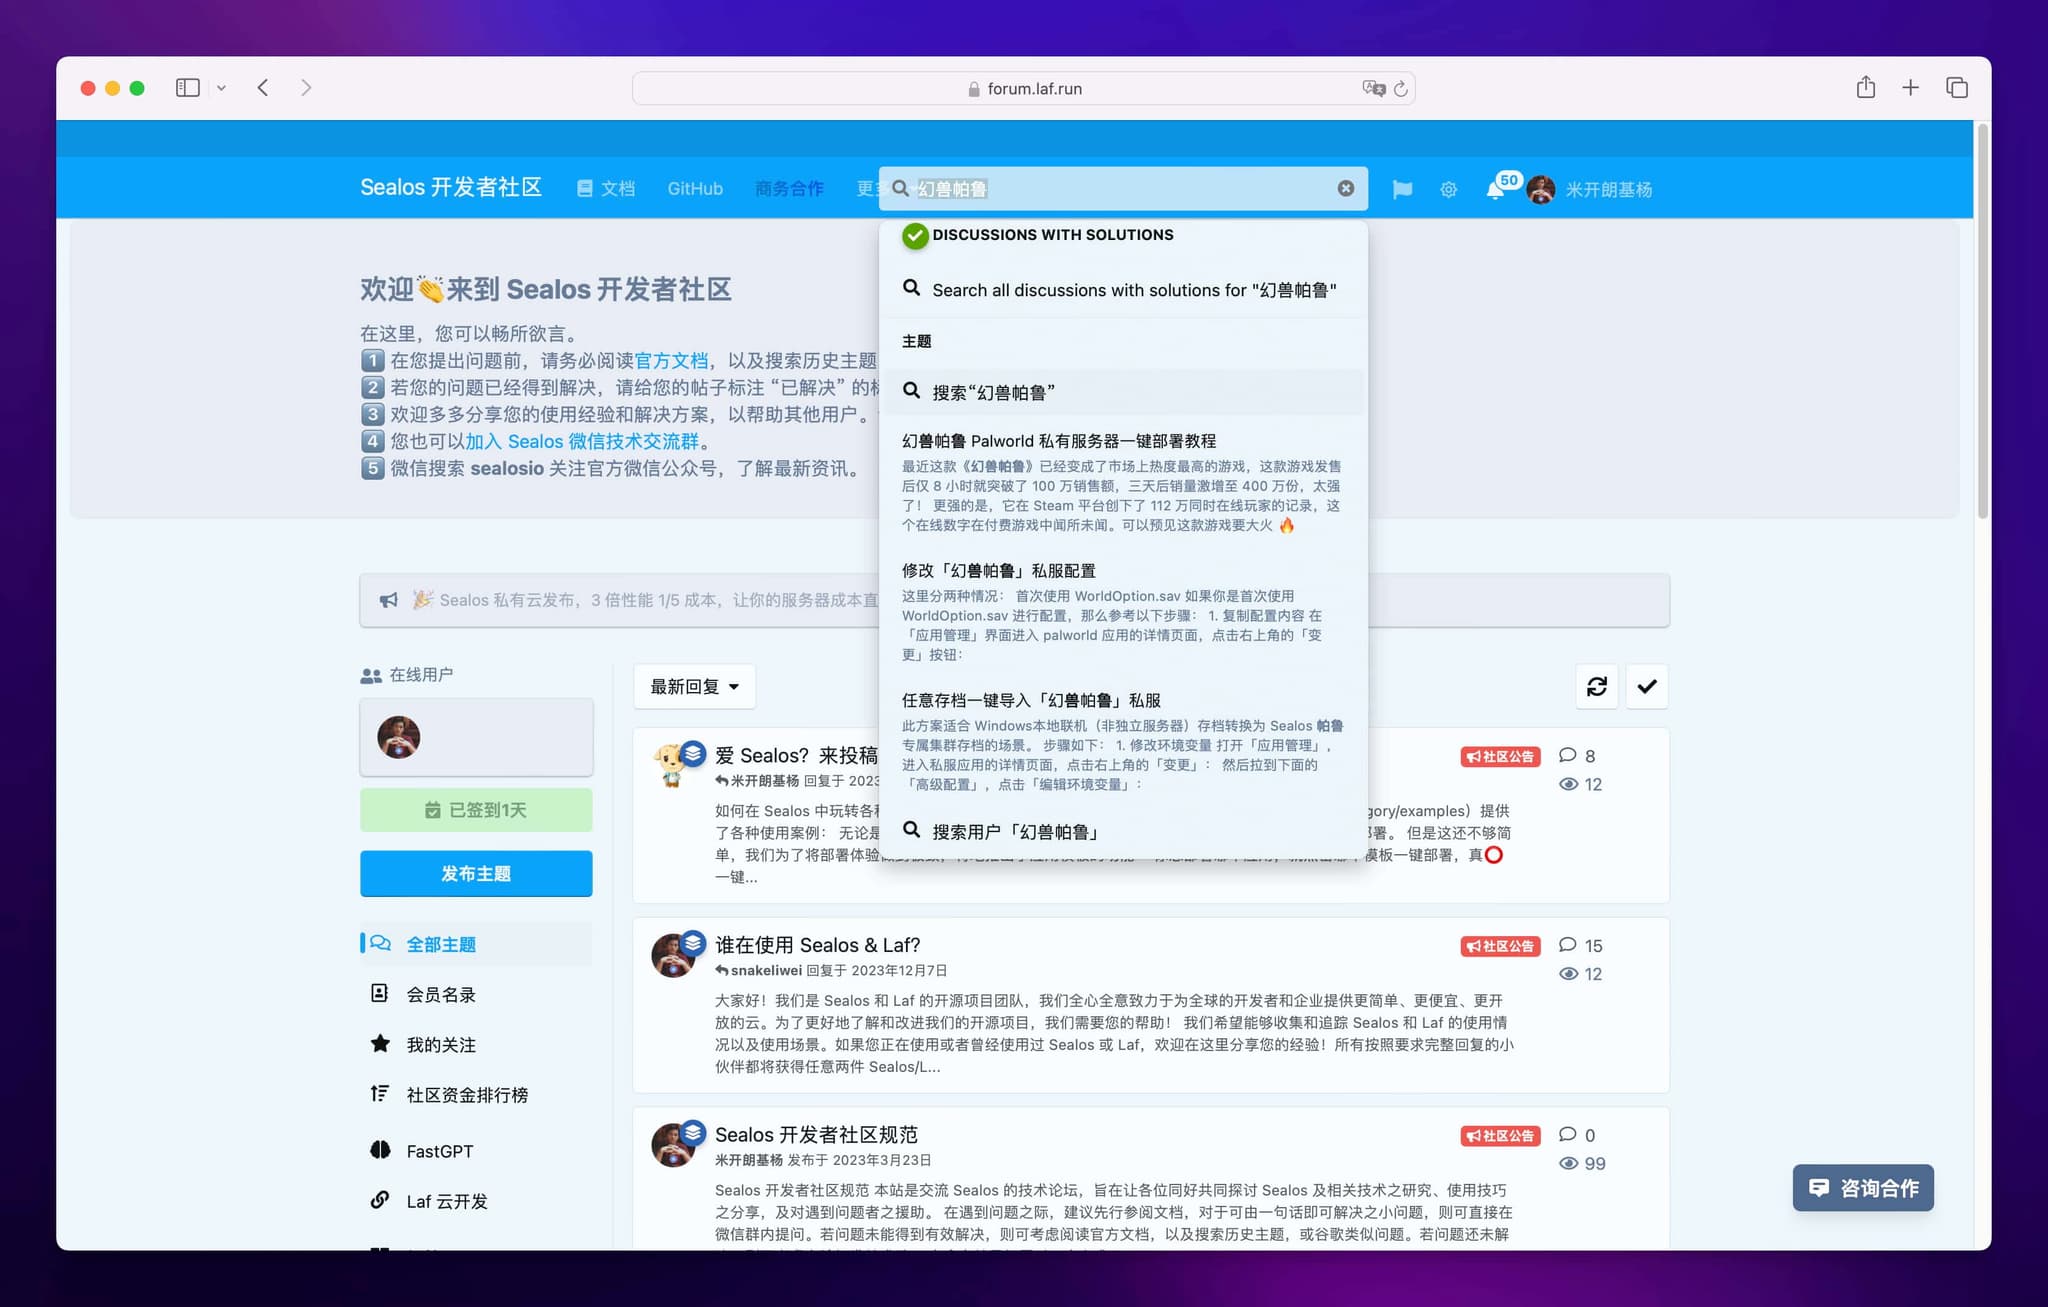Screen dimensions: 2048x1307
Task: Click the 已签到1天 check-in button
Action: 476,810
